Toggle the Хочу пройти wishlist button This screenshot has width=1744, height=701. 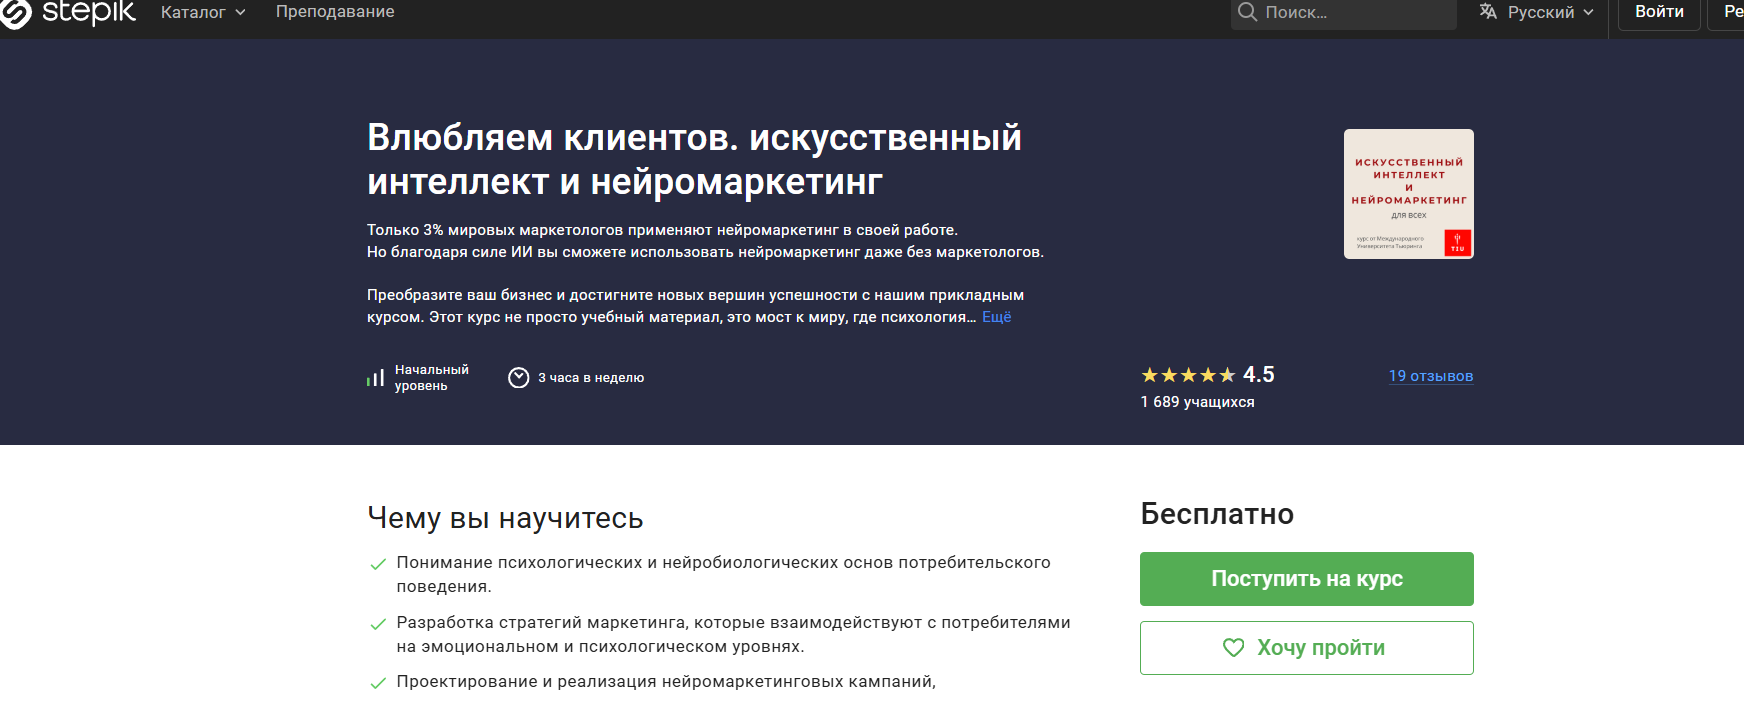pyautogui.click(x=1306, y=648)
